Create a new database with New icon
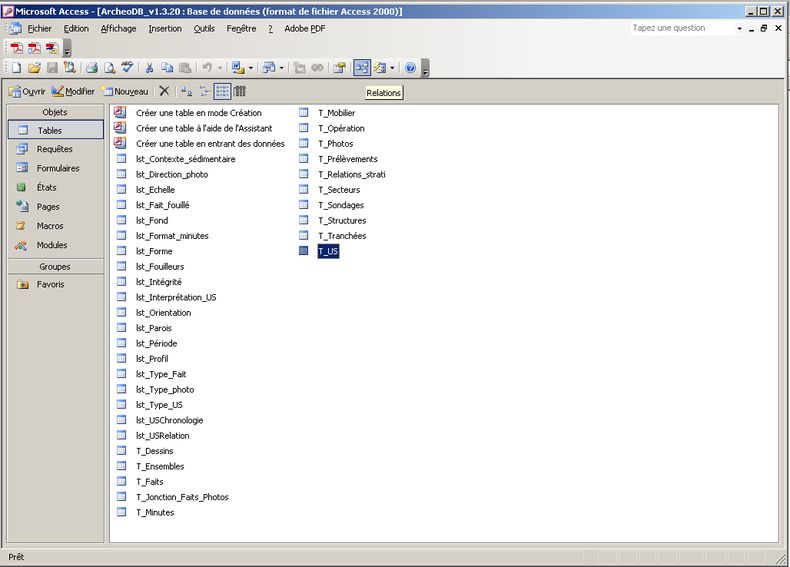This screenshot has width=790, height=567. pyautogui.click(x=16, y=68)
